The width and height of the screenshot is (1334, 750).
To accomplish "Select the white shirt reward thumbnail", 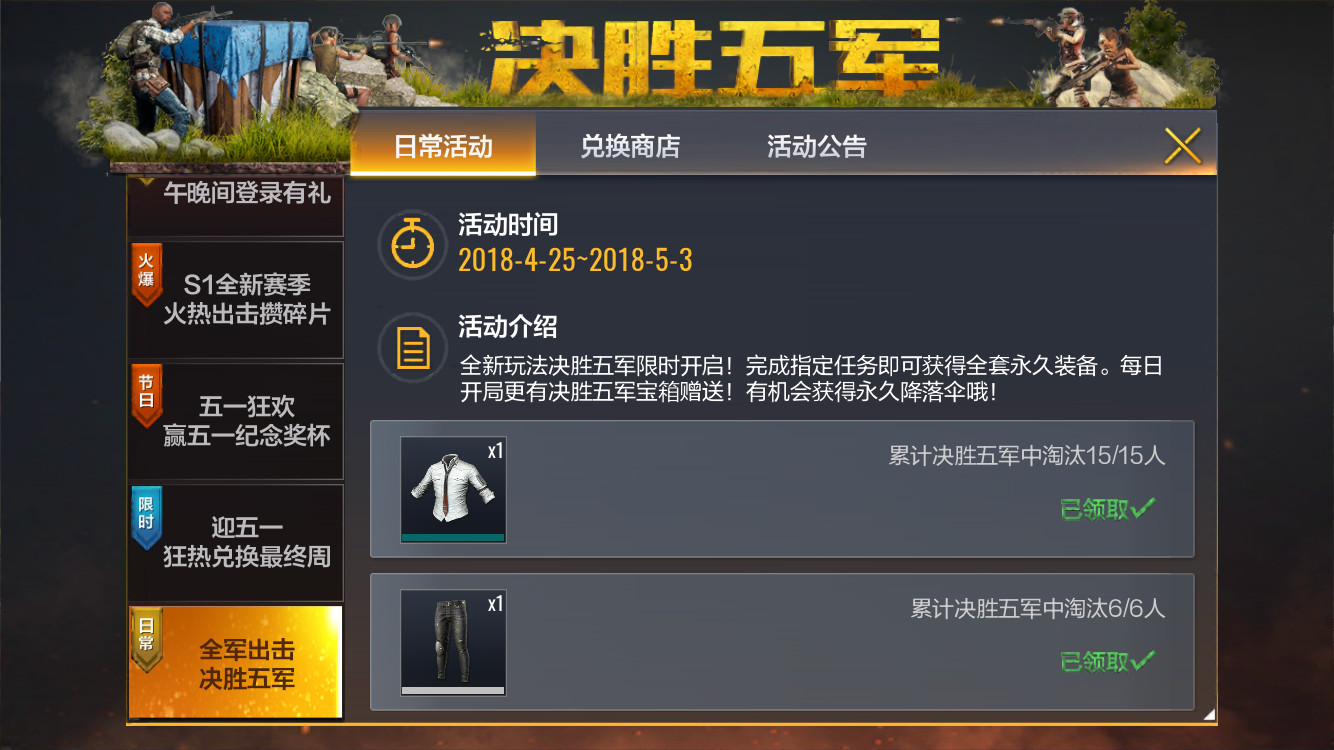I will tap(453, 490).
